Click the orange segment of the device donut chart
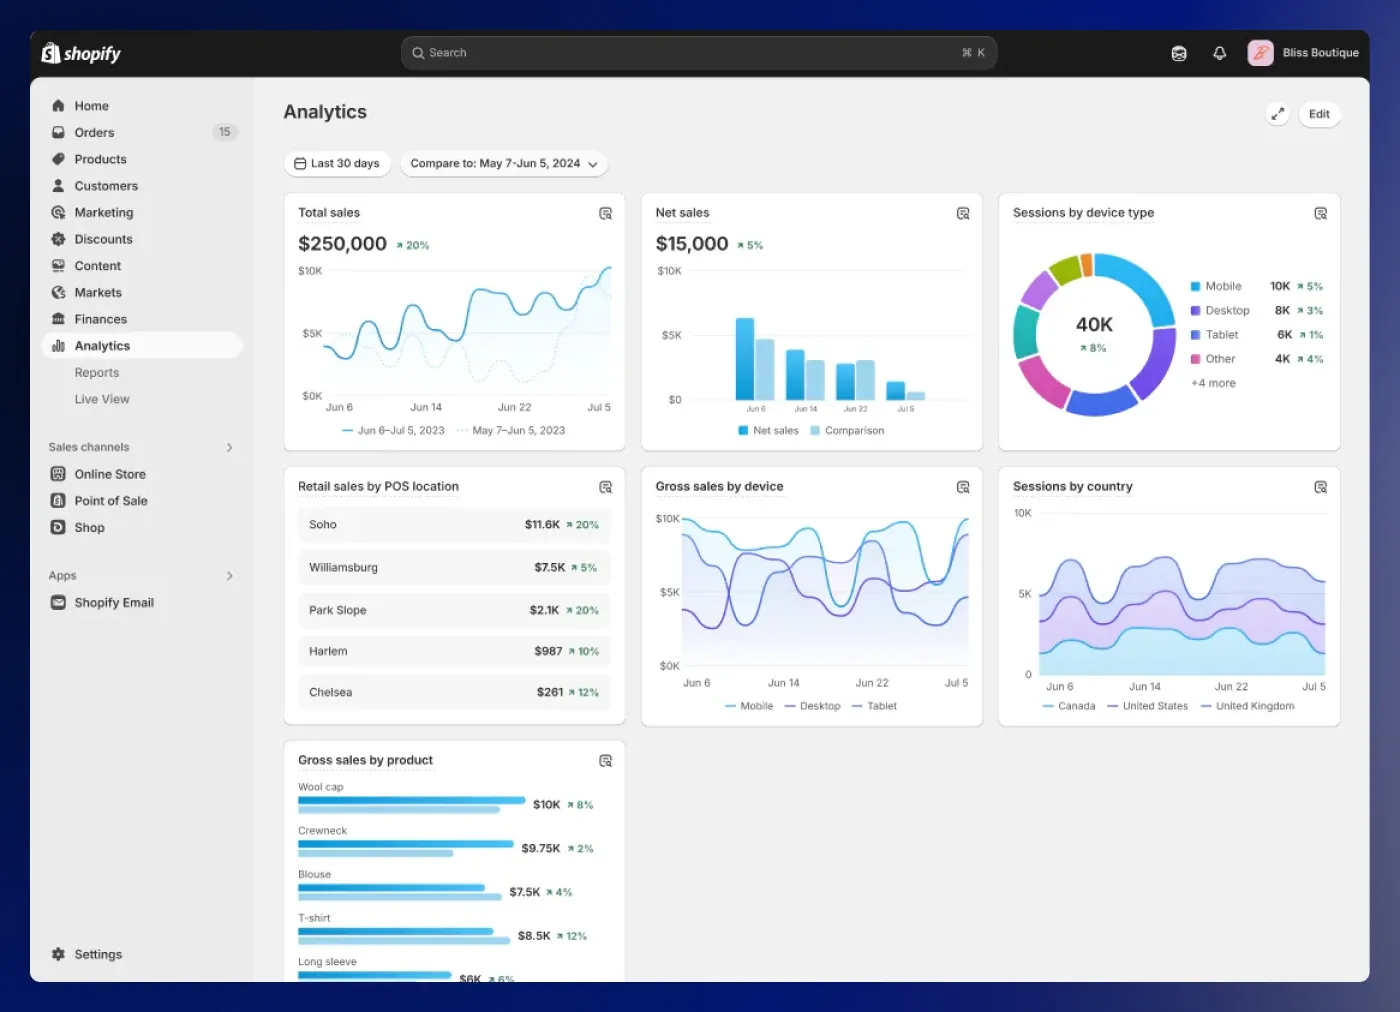 [x=1086, y=263]
